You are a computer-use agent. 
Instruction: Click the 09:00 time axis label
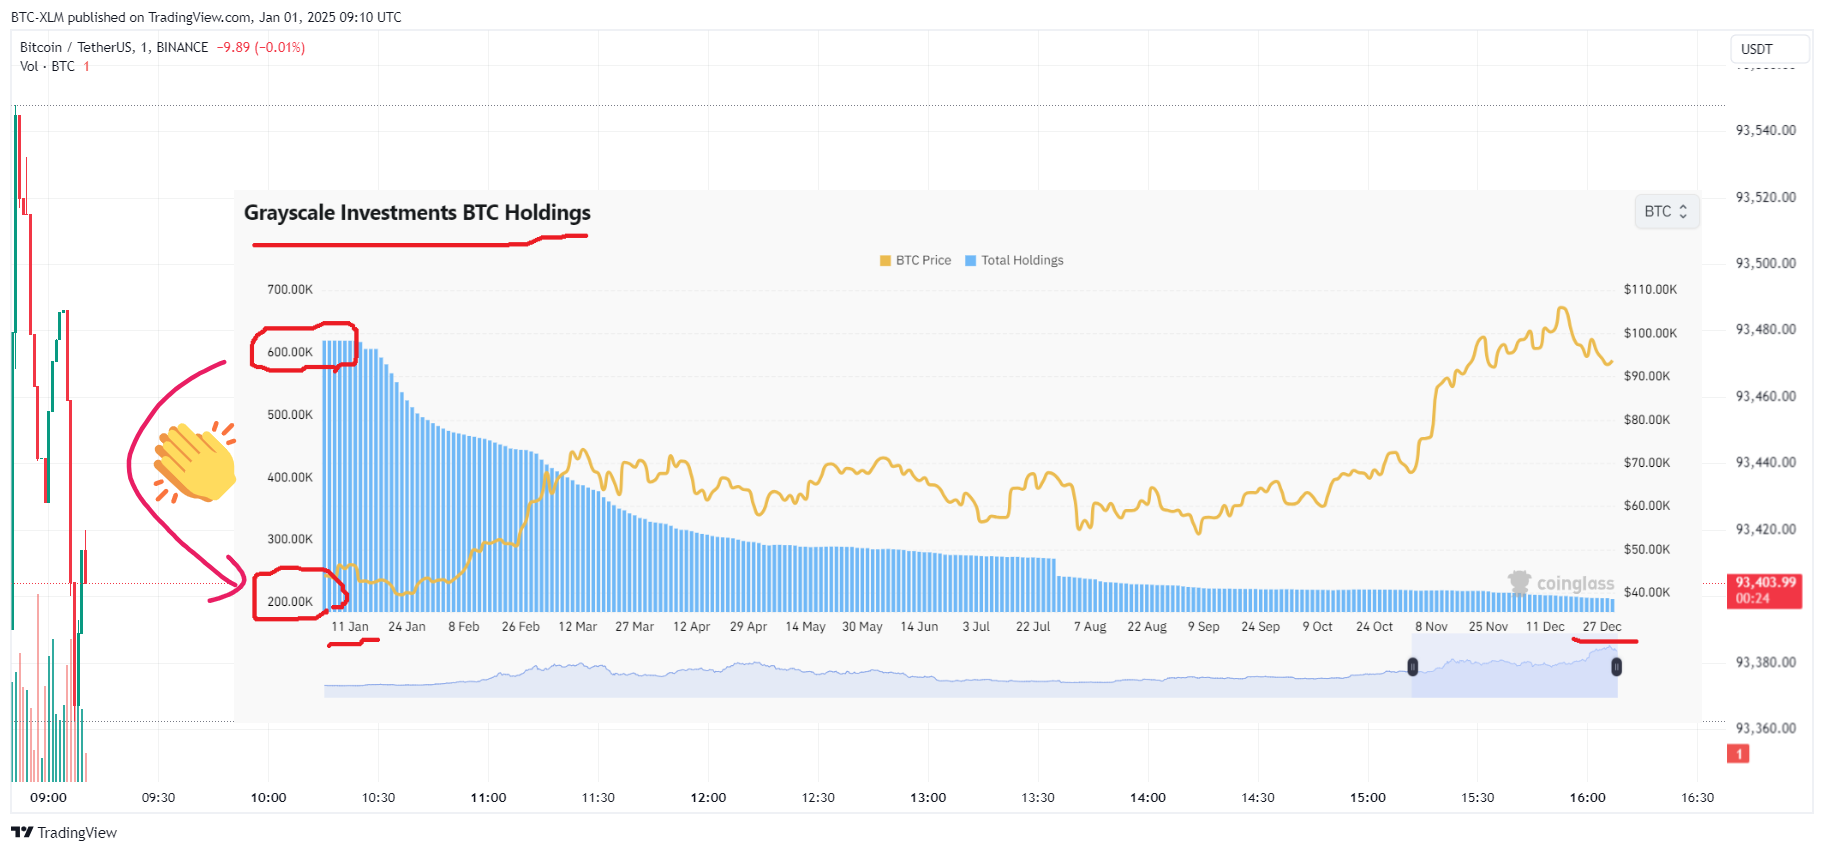(x=48, y=798)
